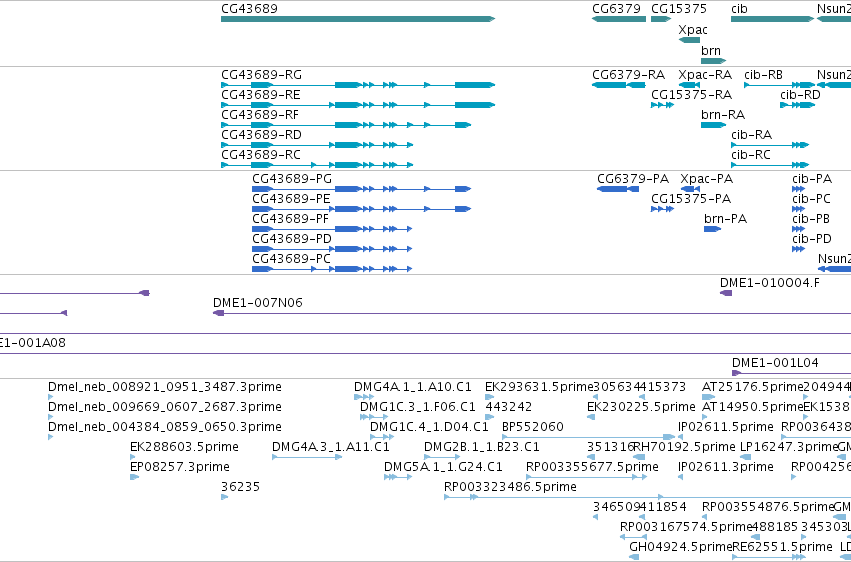The width and height of the screenshot is (851, 562).
Task: Click the DME1-010004.F clone label
Action: [770, 283]
